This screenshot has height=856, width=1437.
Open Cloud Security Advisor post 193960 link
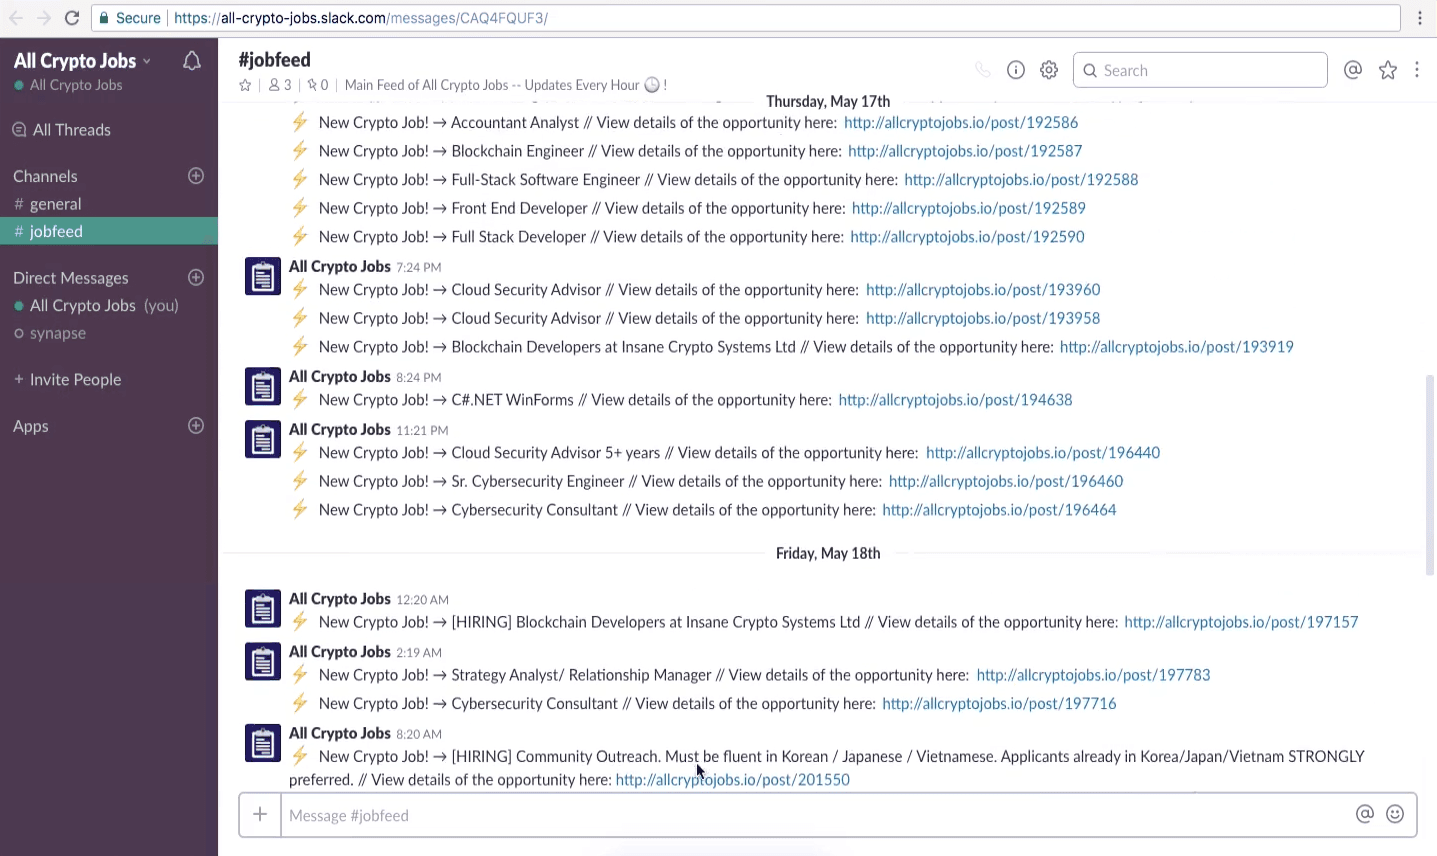click(983, 290)
